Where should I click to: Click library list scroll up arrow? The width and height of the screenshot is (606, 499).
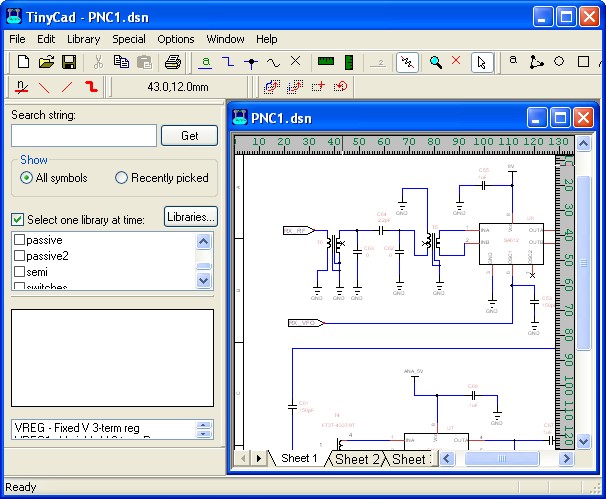(x=204, y=242)
